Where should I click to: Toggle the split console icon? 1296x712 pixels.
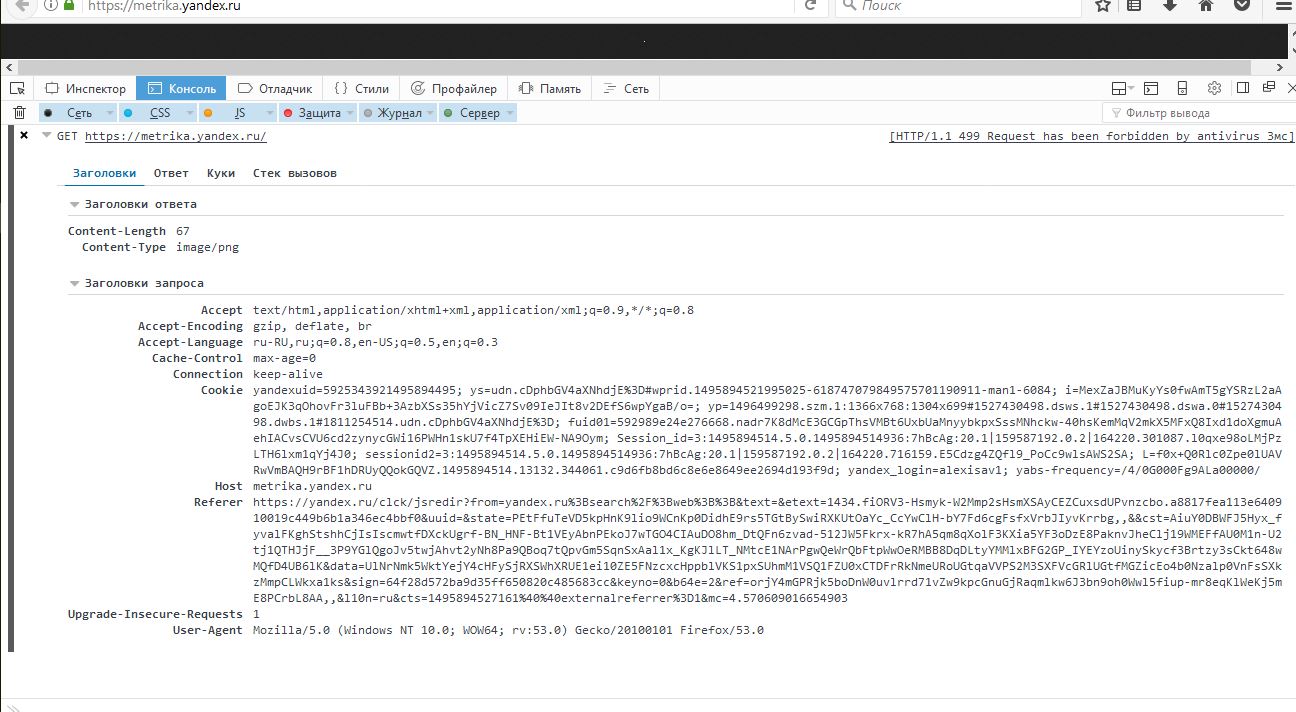[1151, 88]
